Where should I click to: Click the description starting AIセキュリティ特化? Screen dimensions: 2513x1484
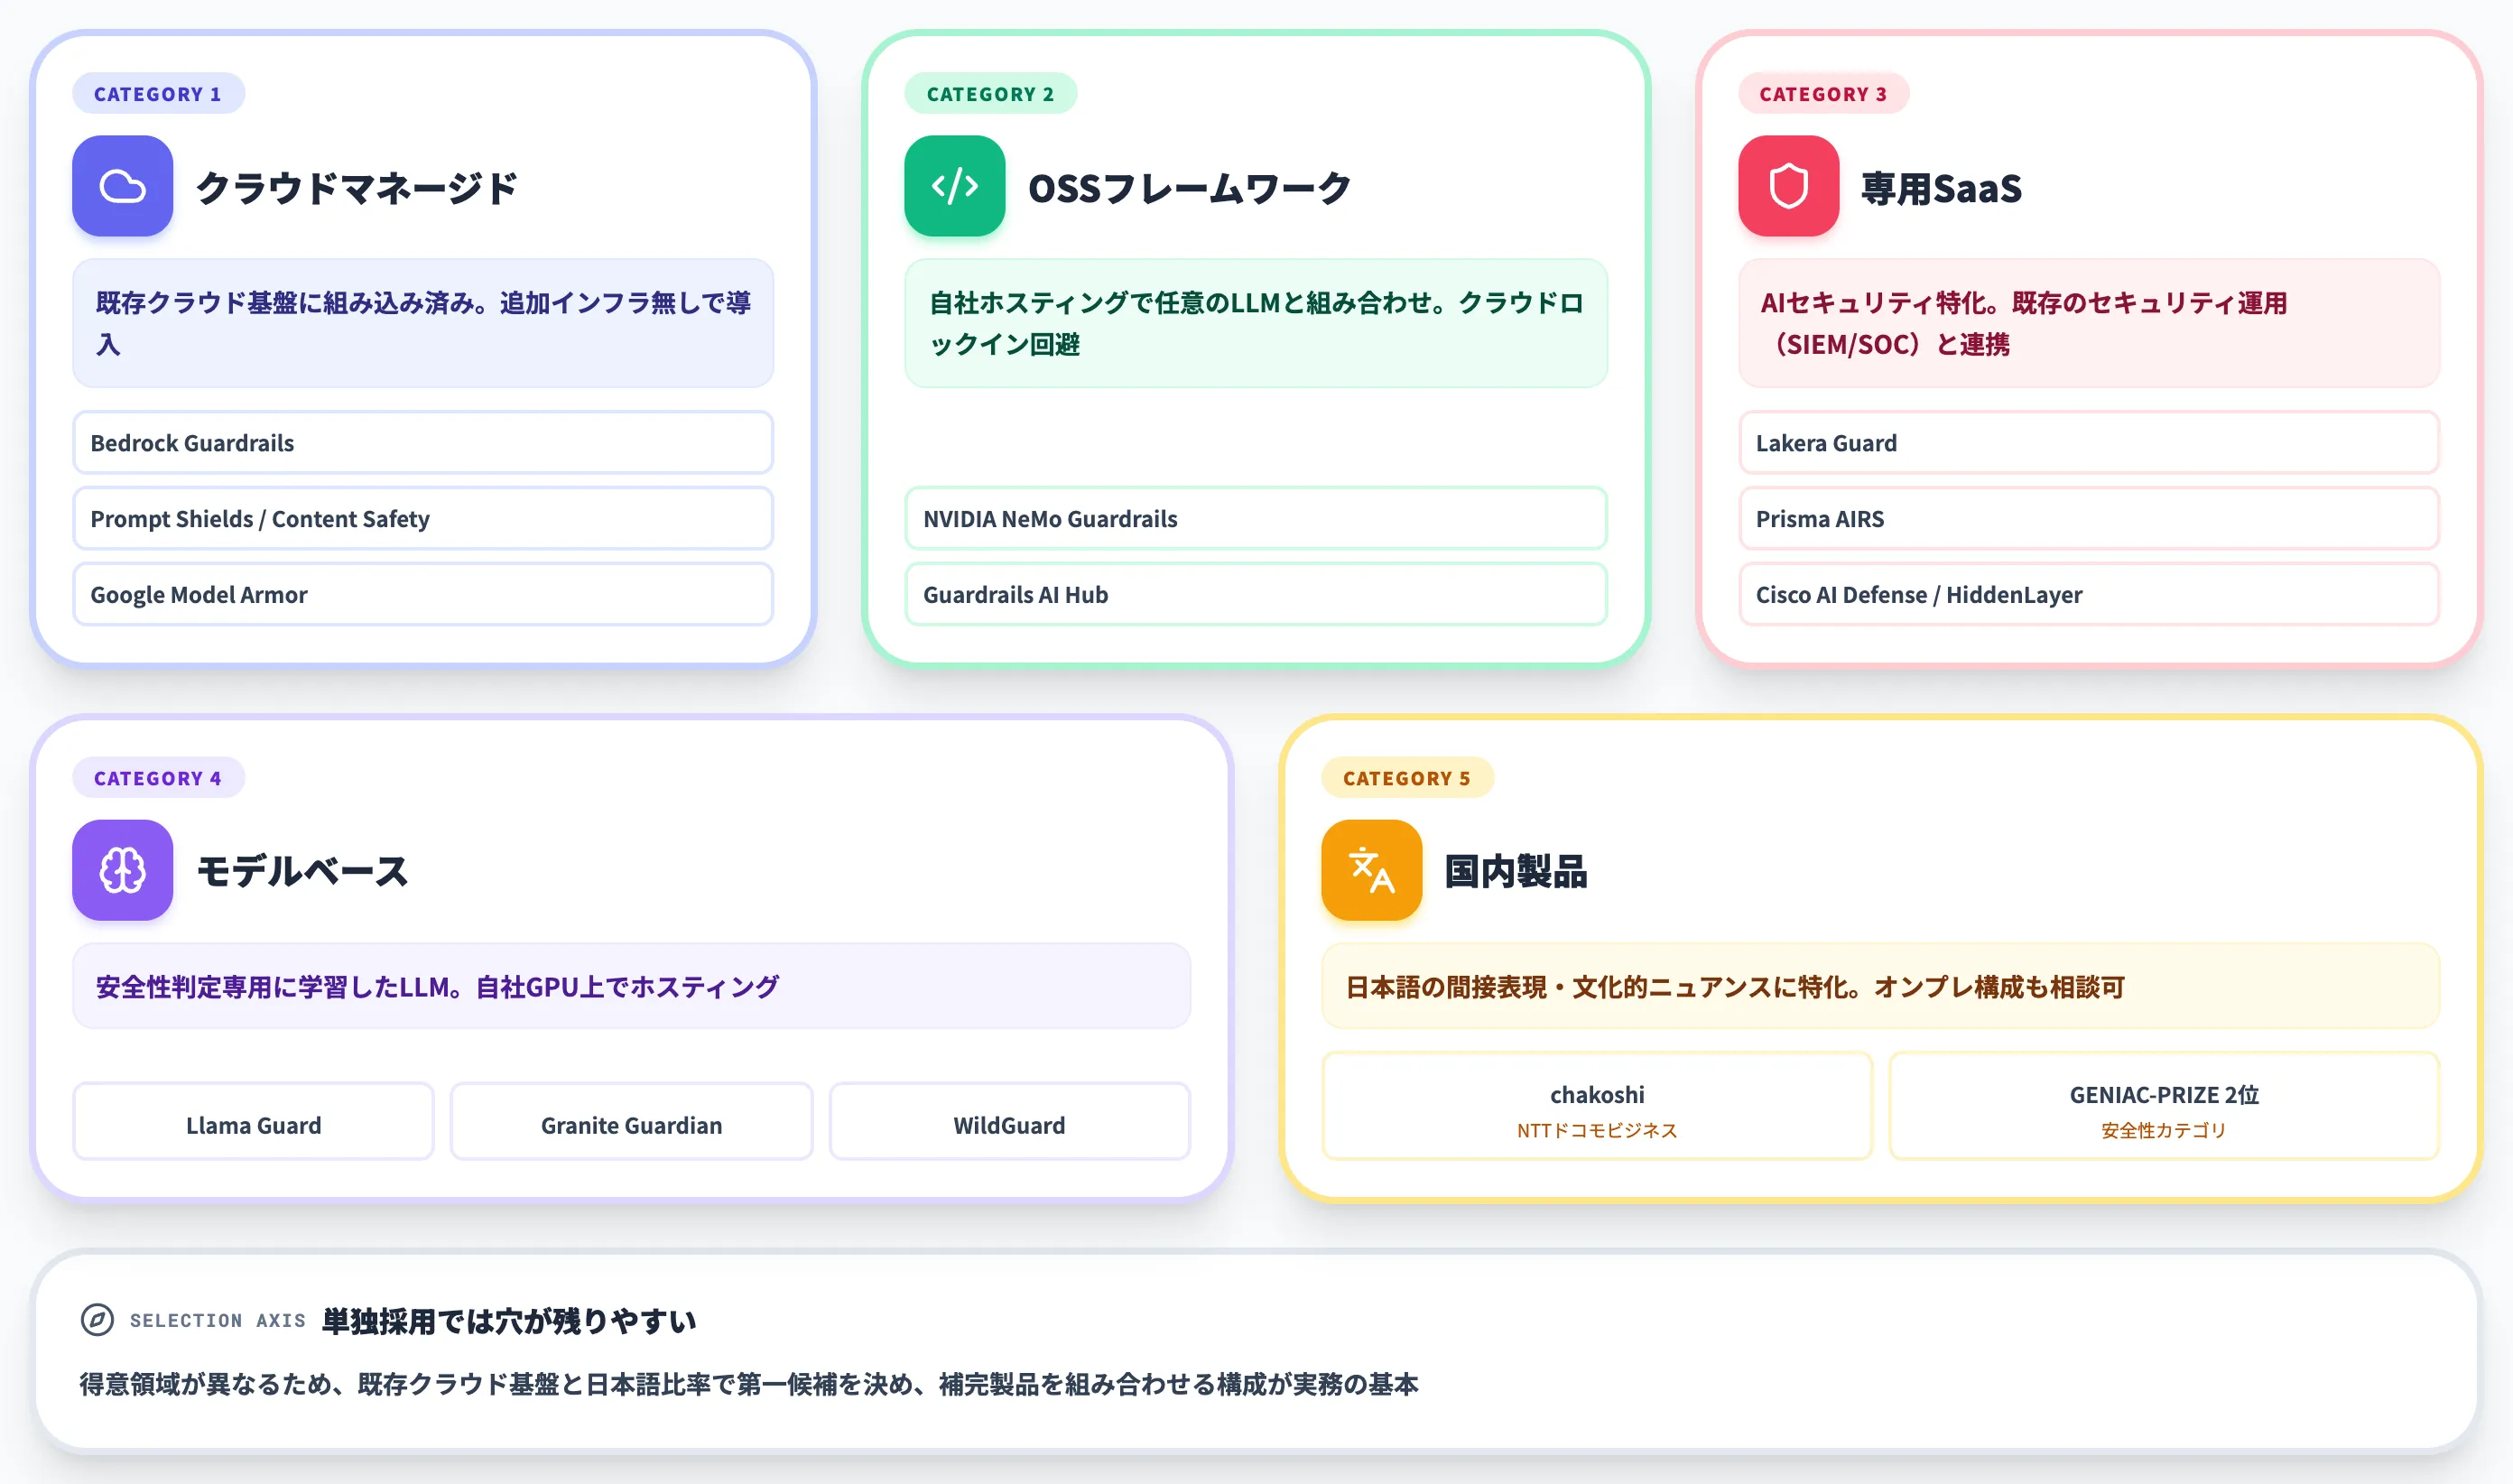[2089, 323]
